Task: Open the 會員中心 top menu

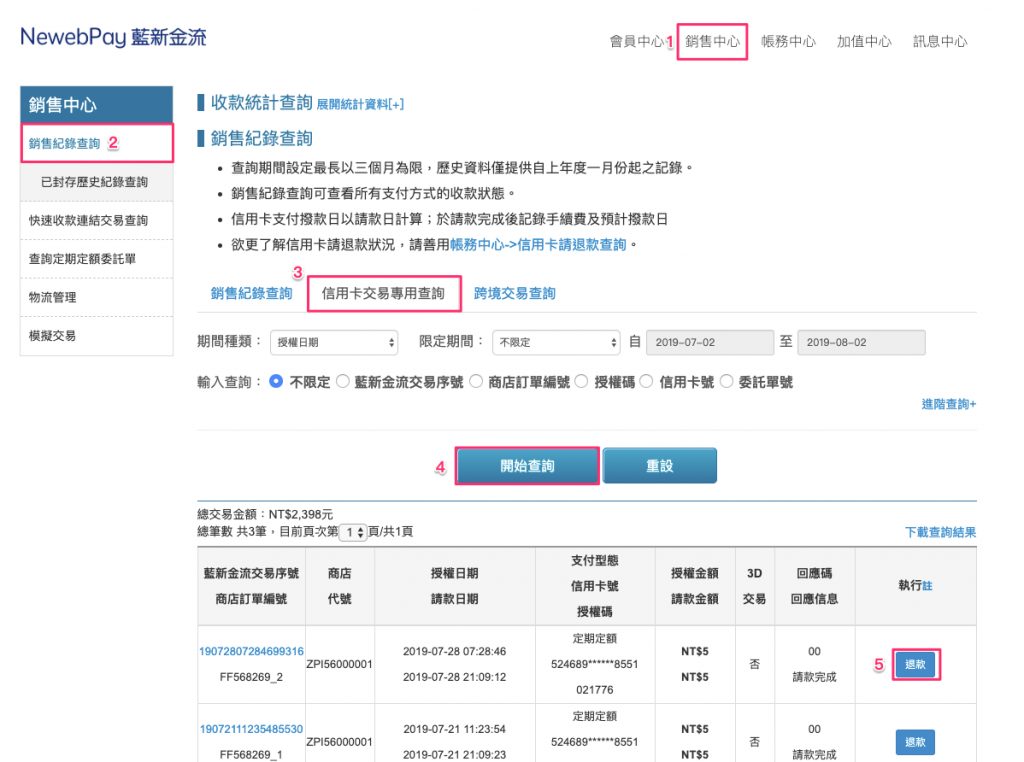Action: pos(636,42)
